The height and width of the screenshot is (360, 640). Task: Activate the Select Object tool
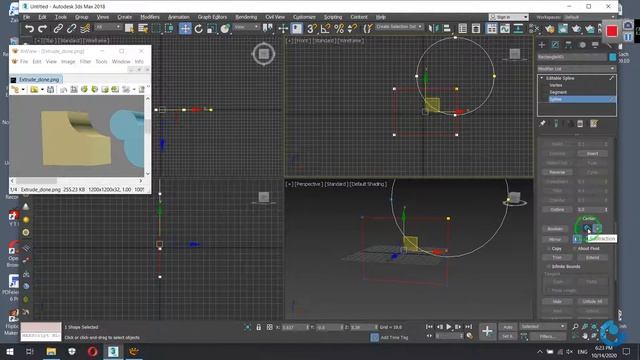pyautogui.click(x=129, y=28)
